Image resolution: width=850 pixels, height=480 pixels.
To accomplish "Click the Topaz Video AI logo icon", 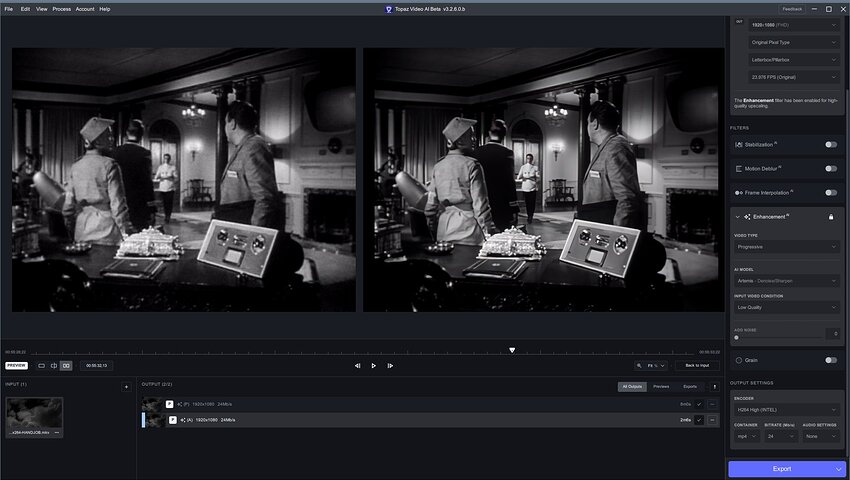I will click(388, 9).
